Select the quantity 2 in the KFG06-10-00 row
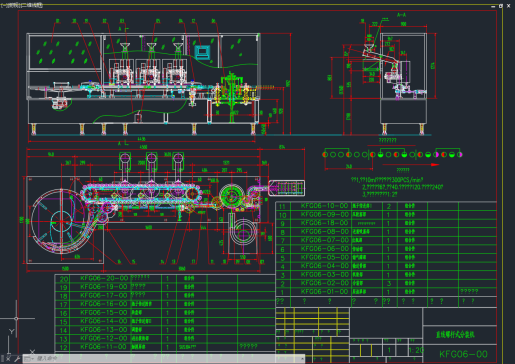 (x=389, y=206)
